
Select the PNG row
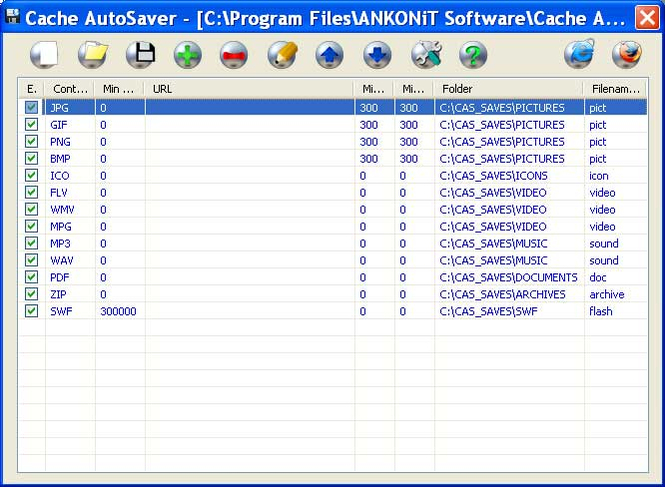pyautogui.click(x=333, y=142)
